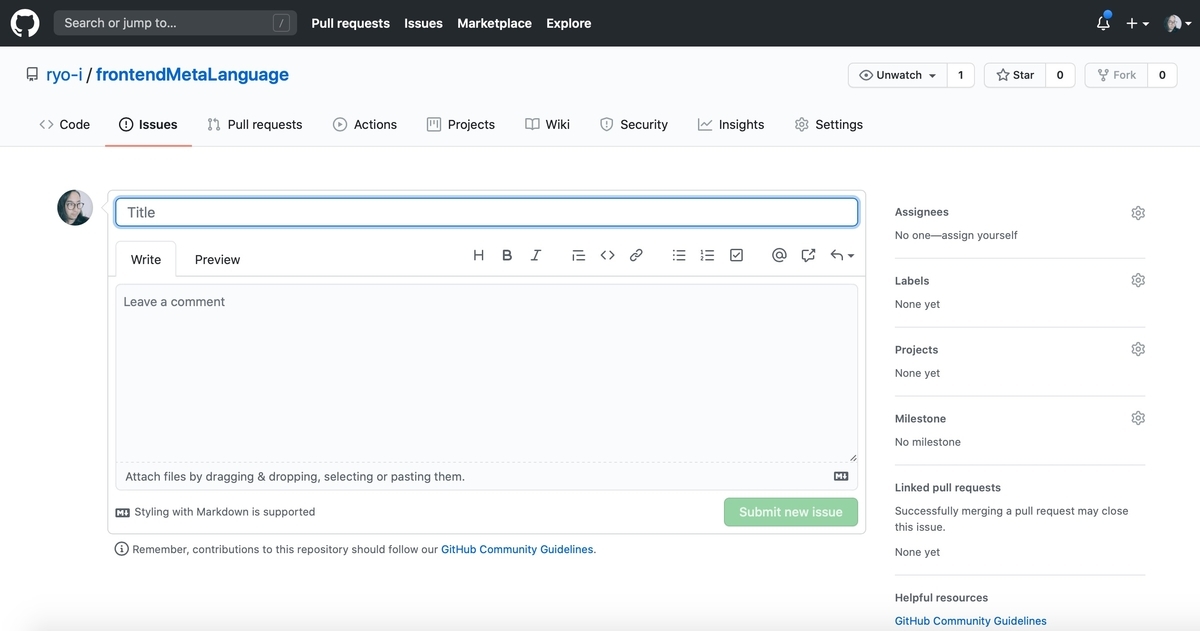The height and width of the screenshot is (631, 1200).
Task: Open the Issues tab
Action: coord(148,124)
